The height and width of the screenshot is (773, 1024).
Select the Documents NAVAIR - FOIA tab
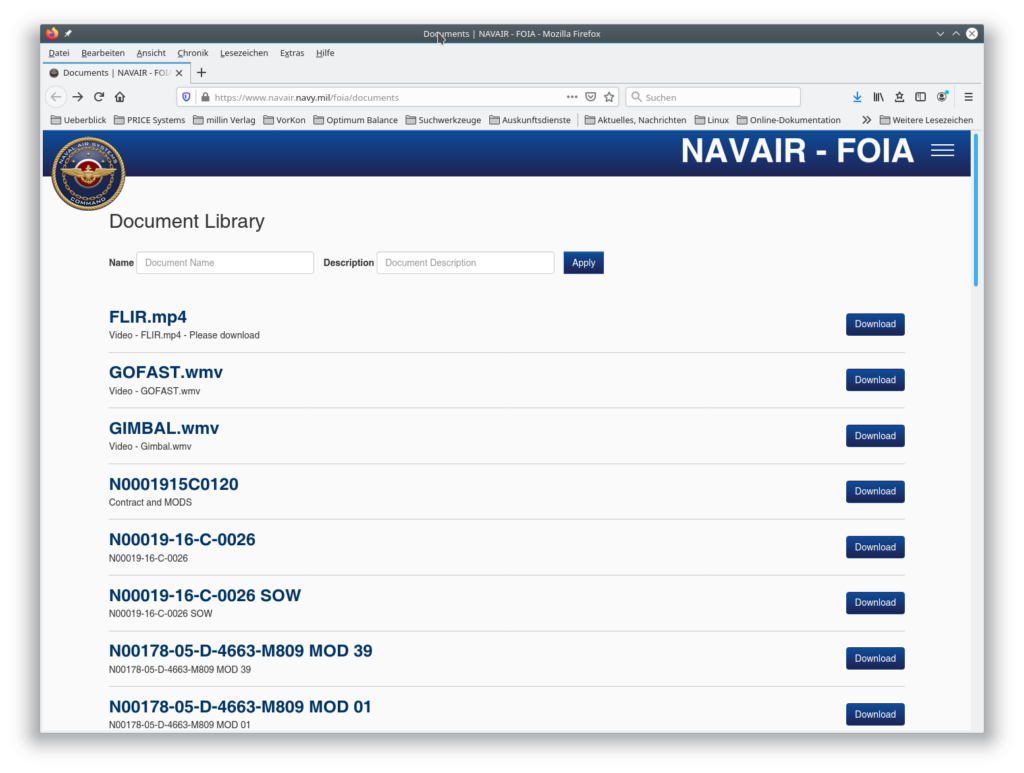[x=117, y=73]
